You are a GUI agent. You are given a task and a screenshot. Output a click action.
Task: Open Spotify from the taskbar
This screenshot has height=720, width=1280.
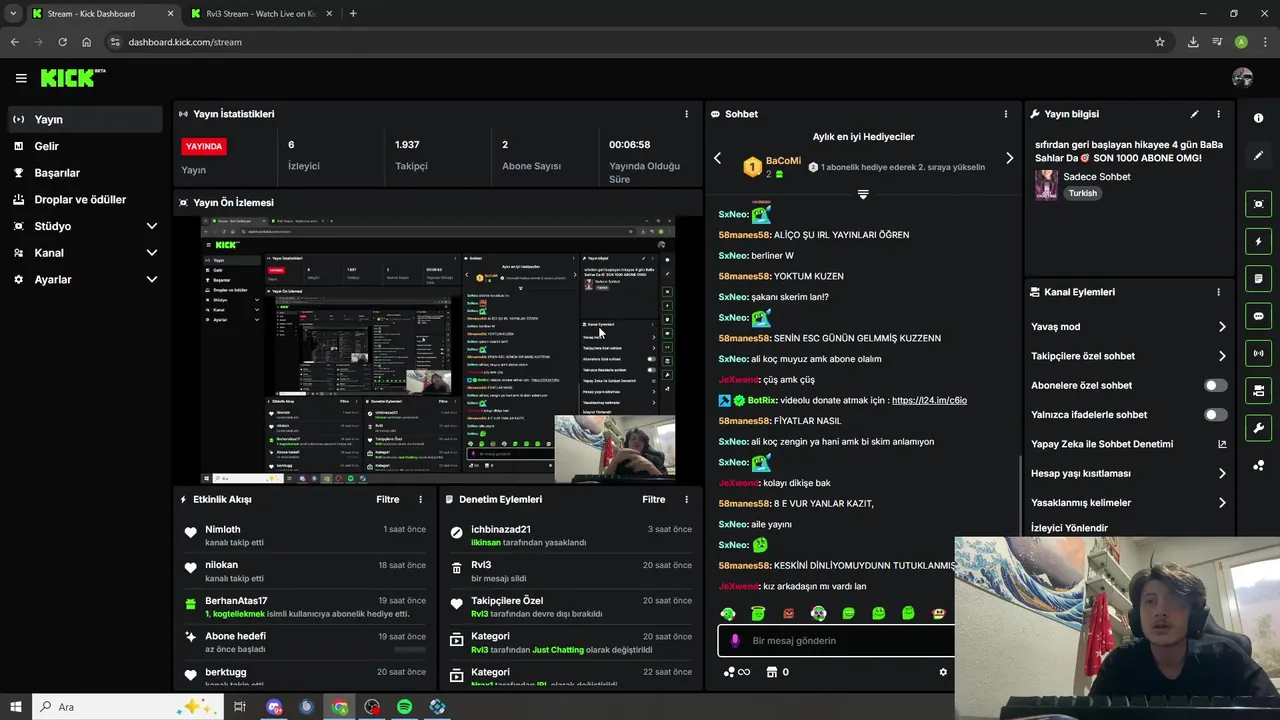pos(404,707)
